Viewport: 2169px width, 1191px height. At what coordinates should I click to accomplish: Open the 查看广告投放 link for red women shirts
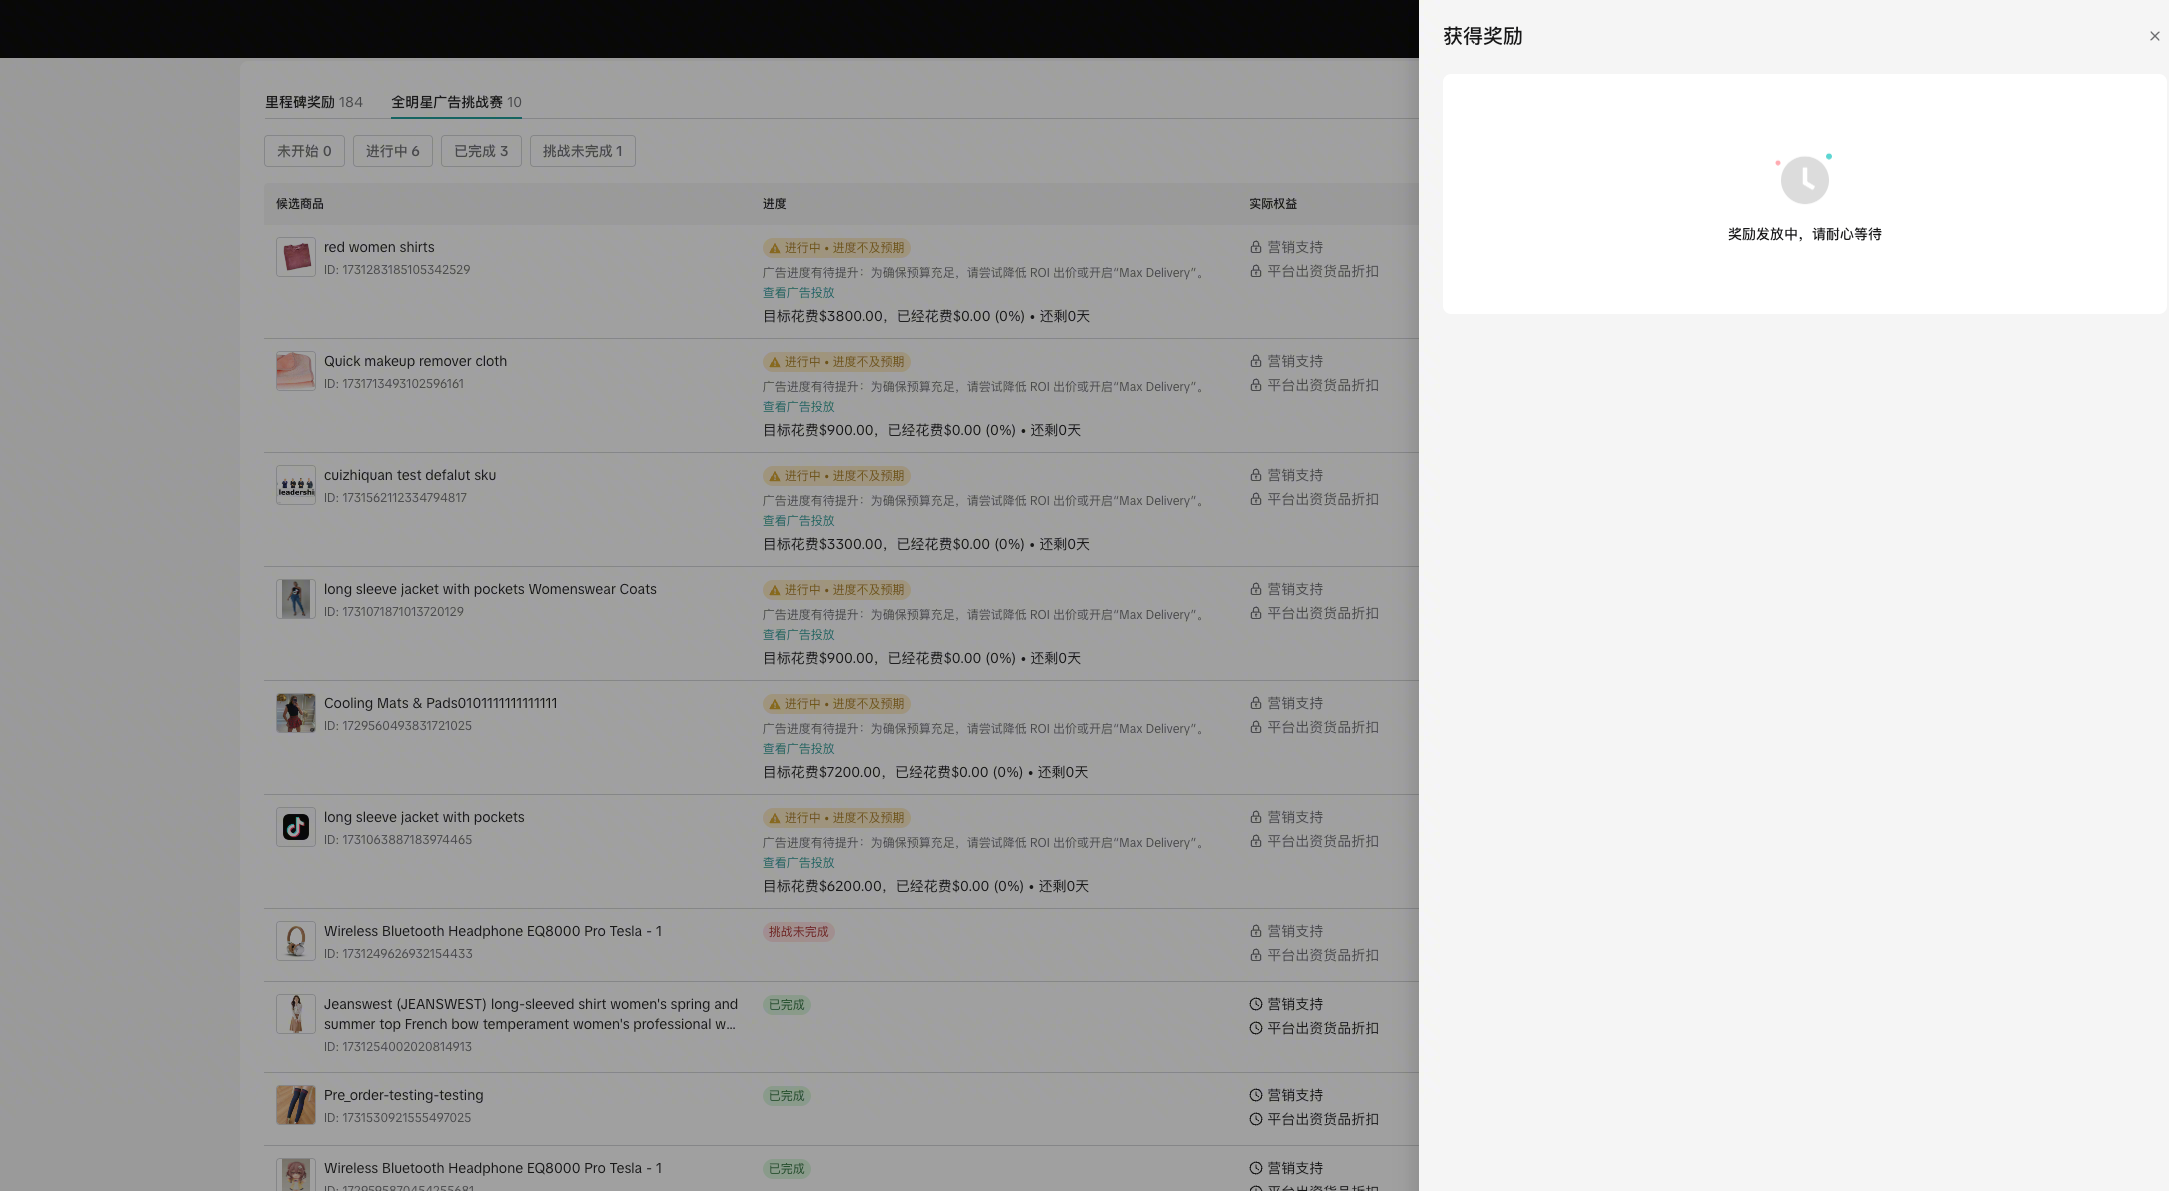(798, 293)
